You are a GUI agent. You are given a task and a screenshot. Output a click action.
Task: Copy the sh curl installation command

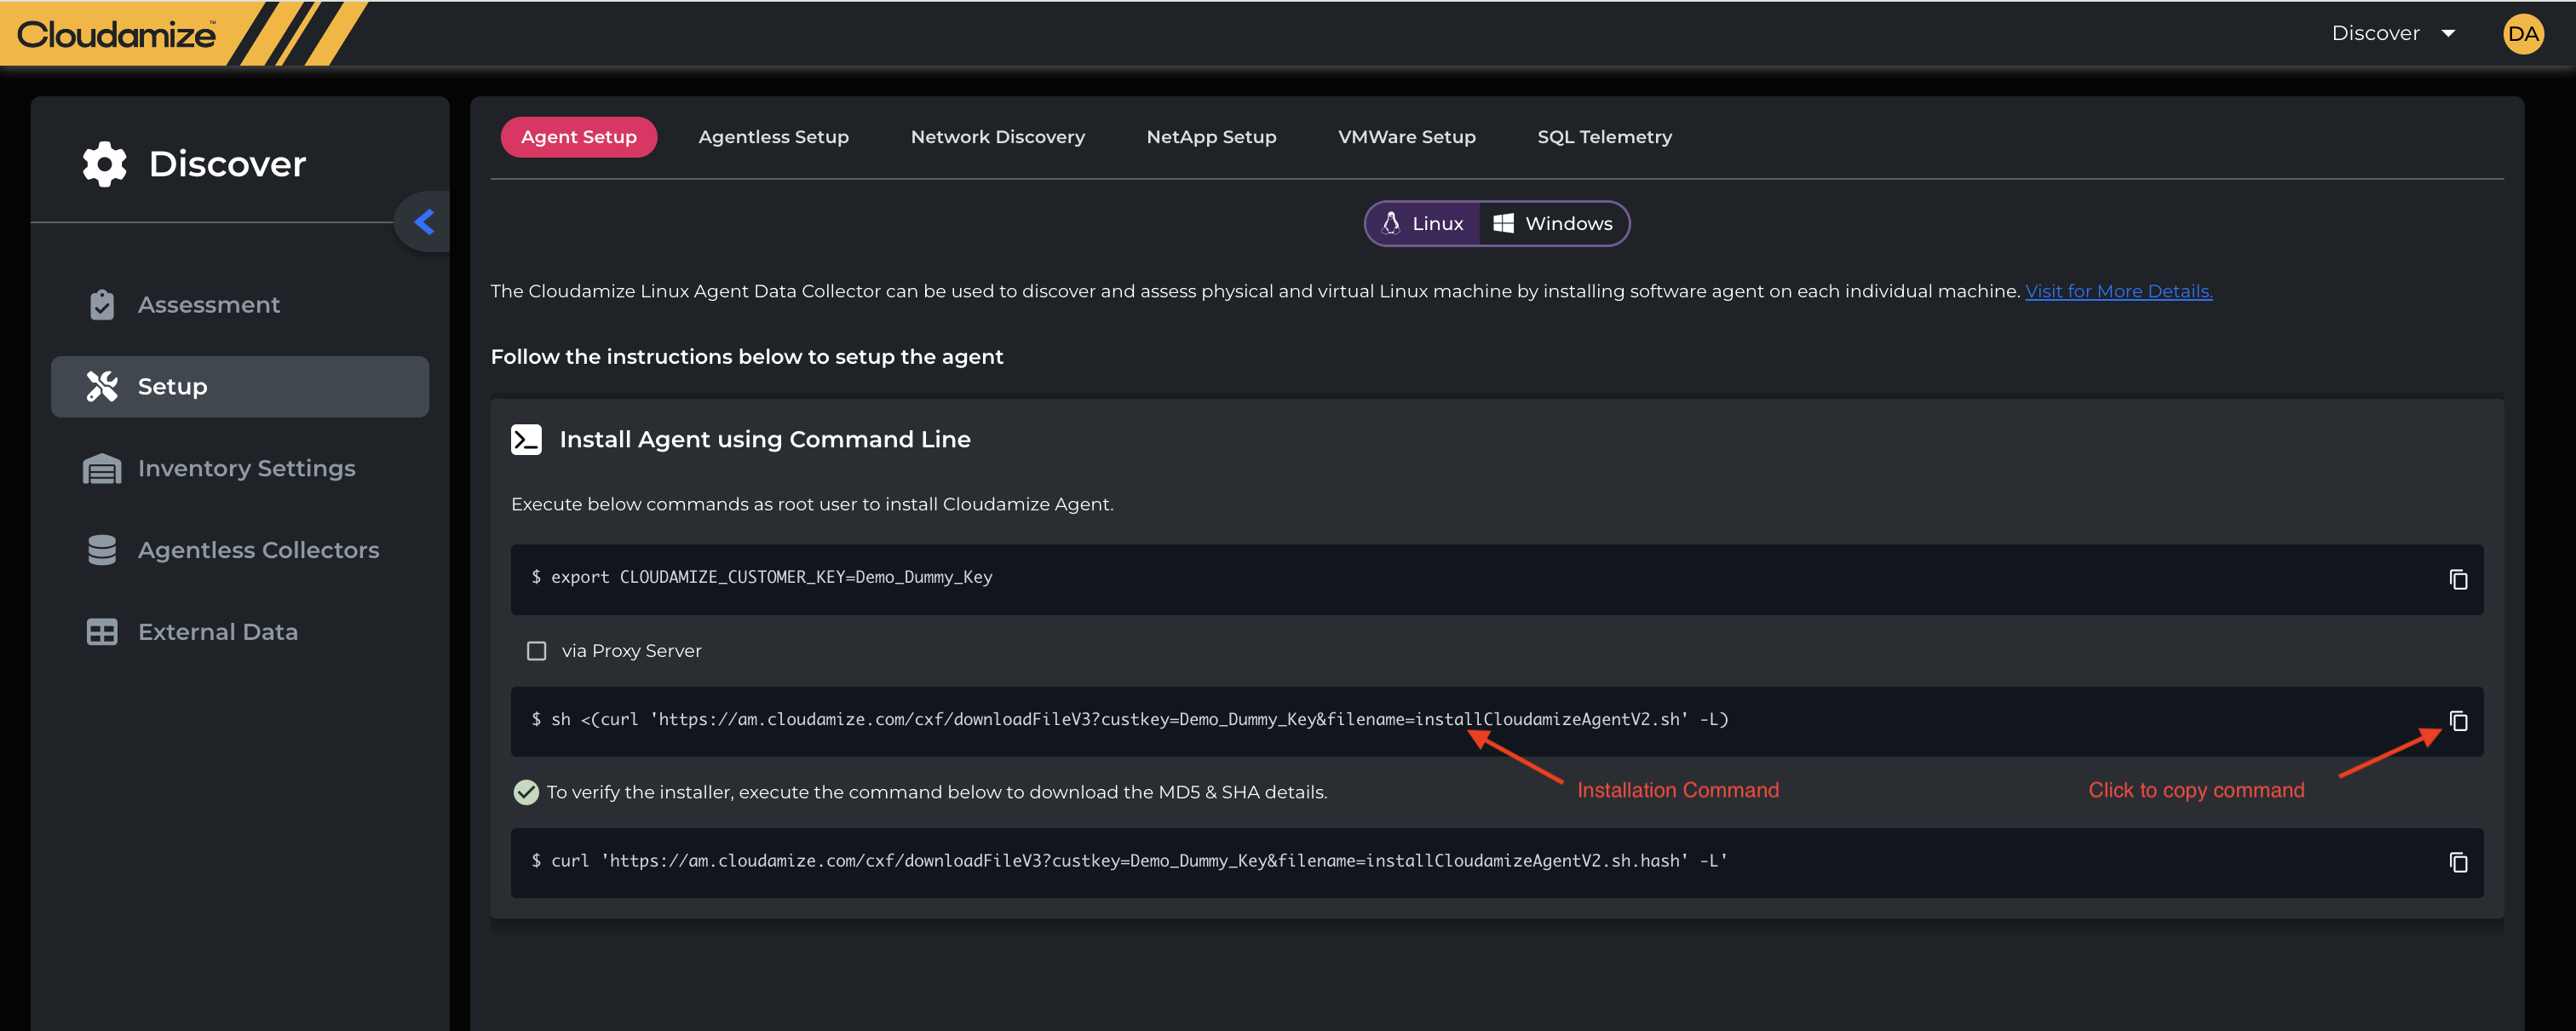coord(2458,721)
